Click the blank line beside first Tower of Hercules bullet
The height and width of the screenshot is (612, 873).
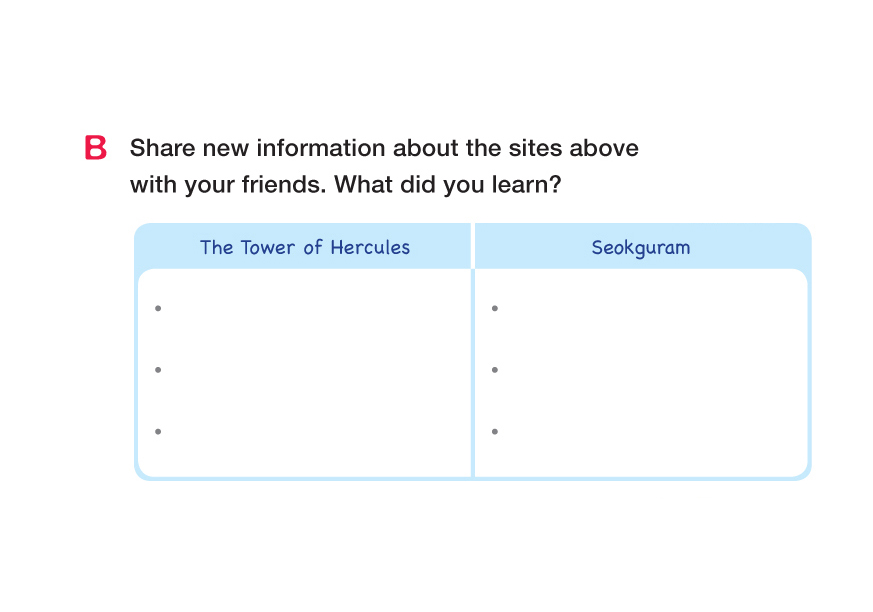[310, 308]
